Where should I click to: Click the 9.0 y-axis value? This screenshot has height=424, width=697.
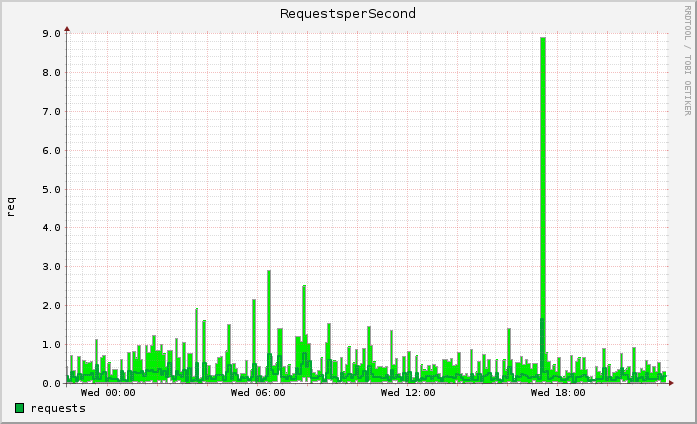click(52, 34)
